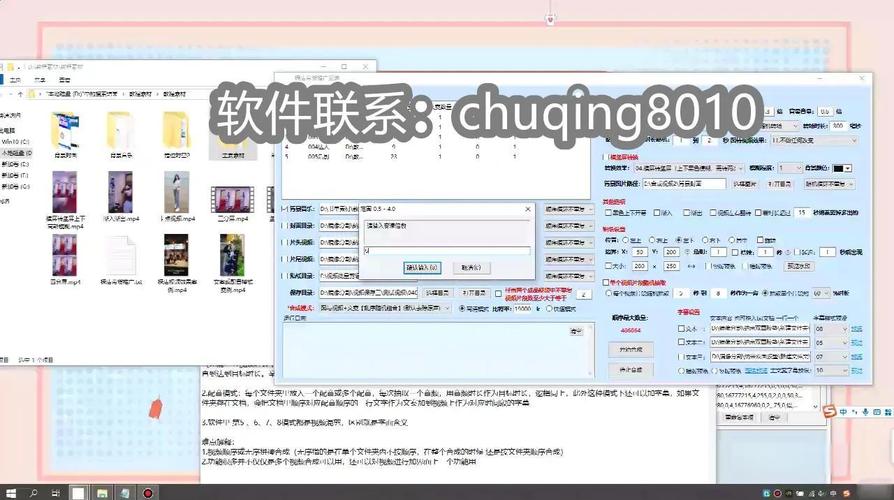Select the radio button left of 比特率
This screenshot has width=894, height=500.
point(462,308)
